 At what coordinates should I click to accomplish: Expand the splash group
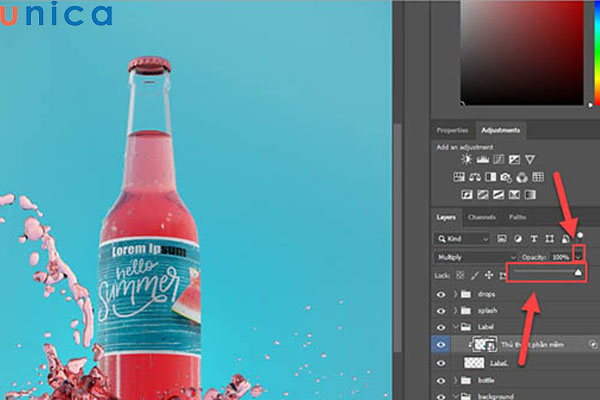click(455, 310)
